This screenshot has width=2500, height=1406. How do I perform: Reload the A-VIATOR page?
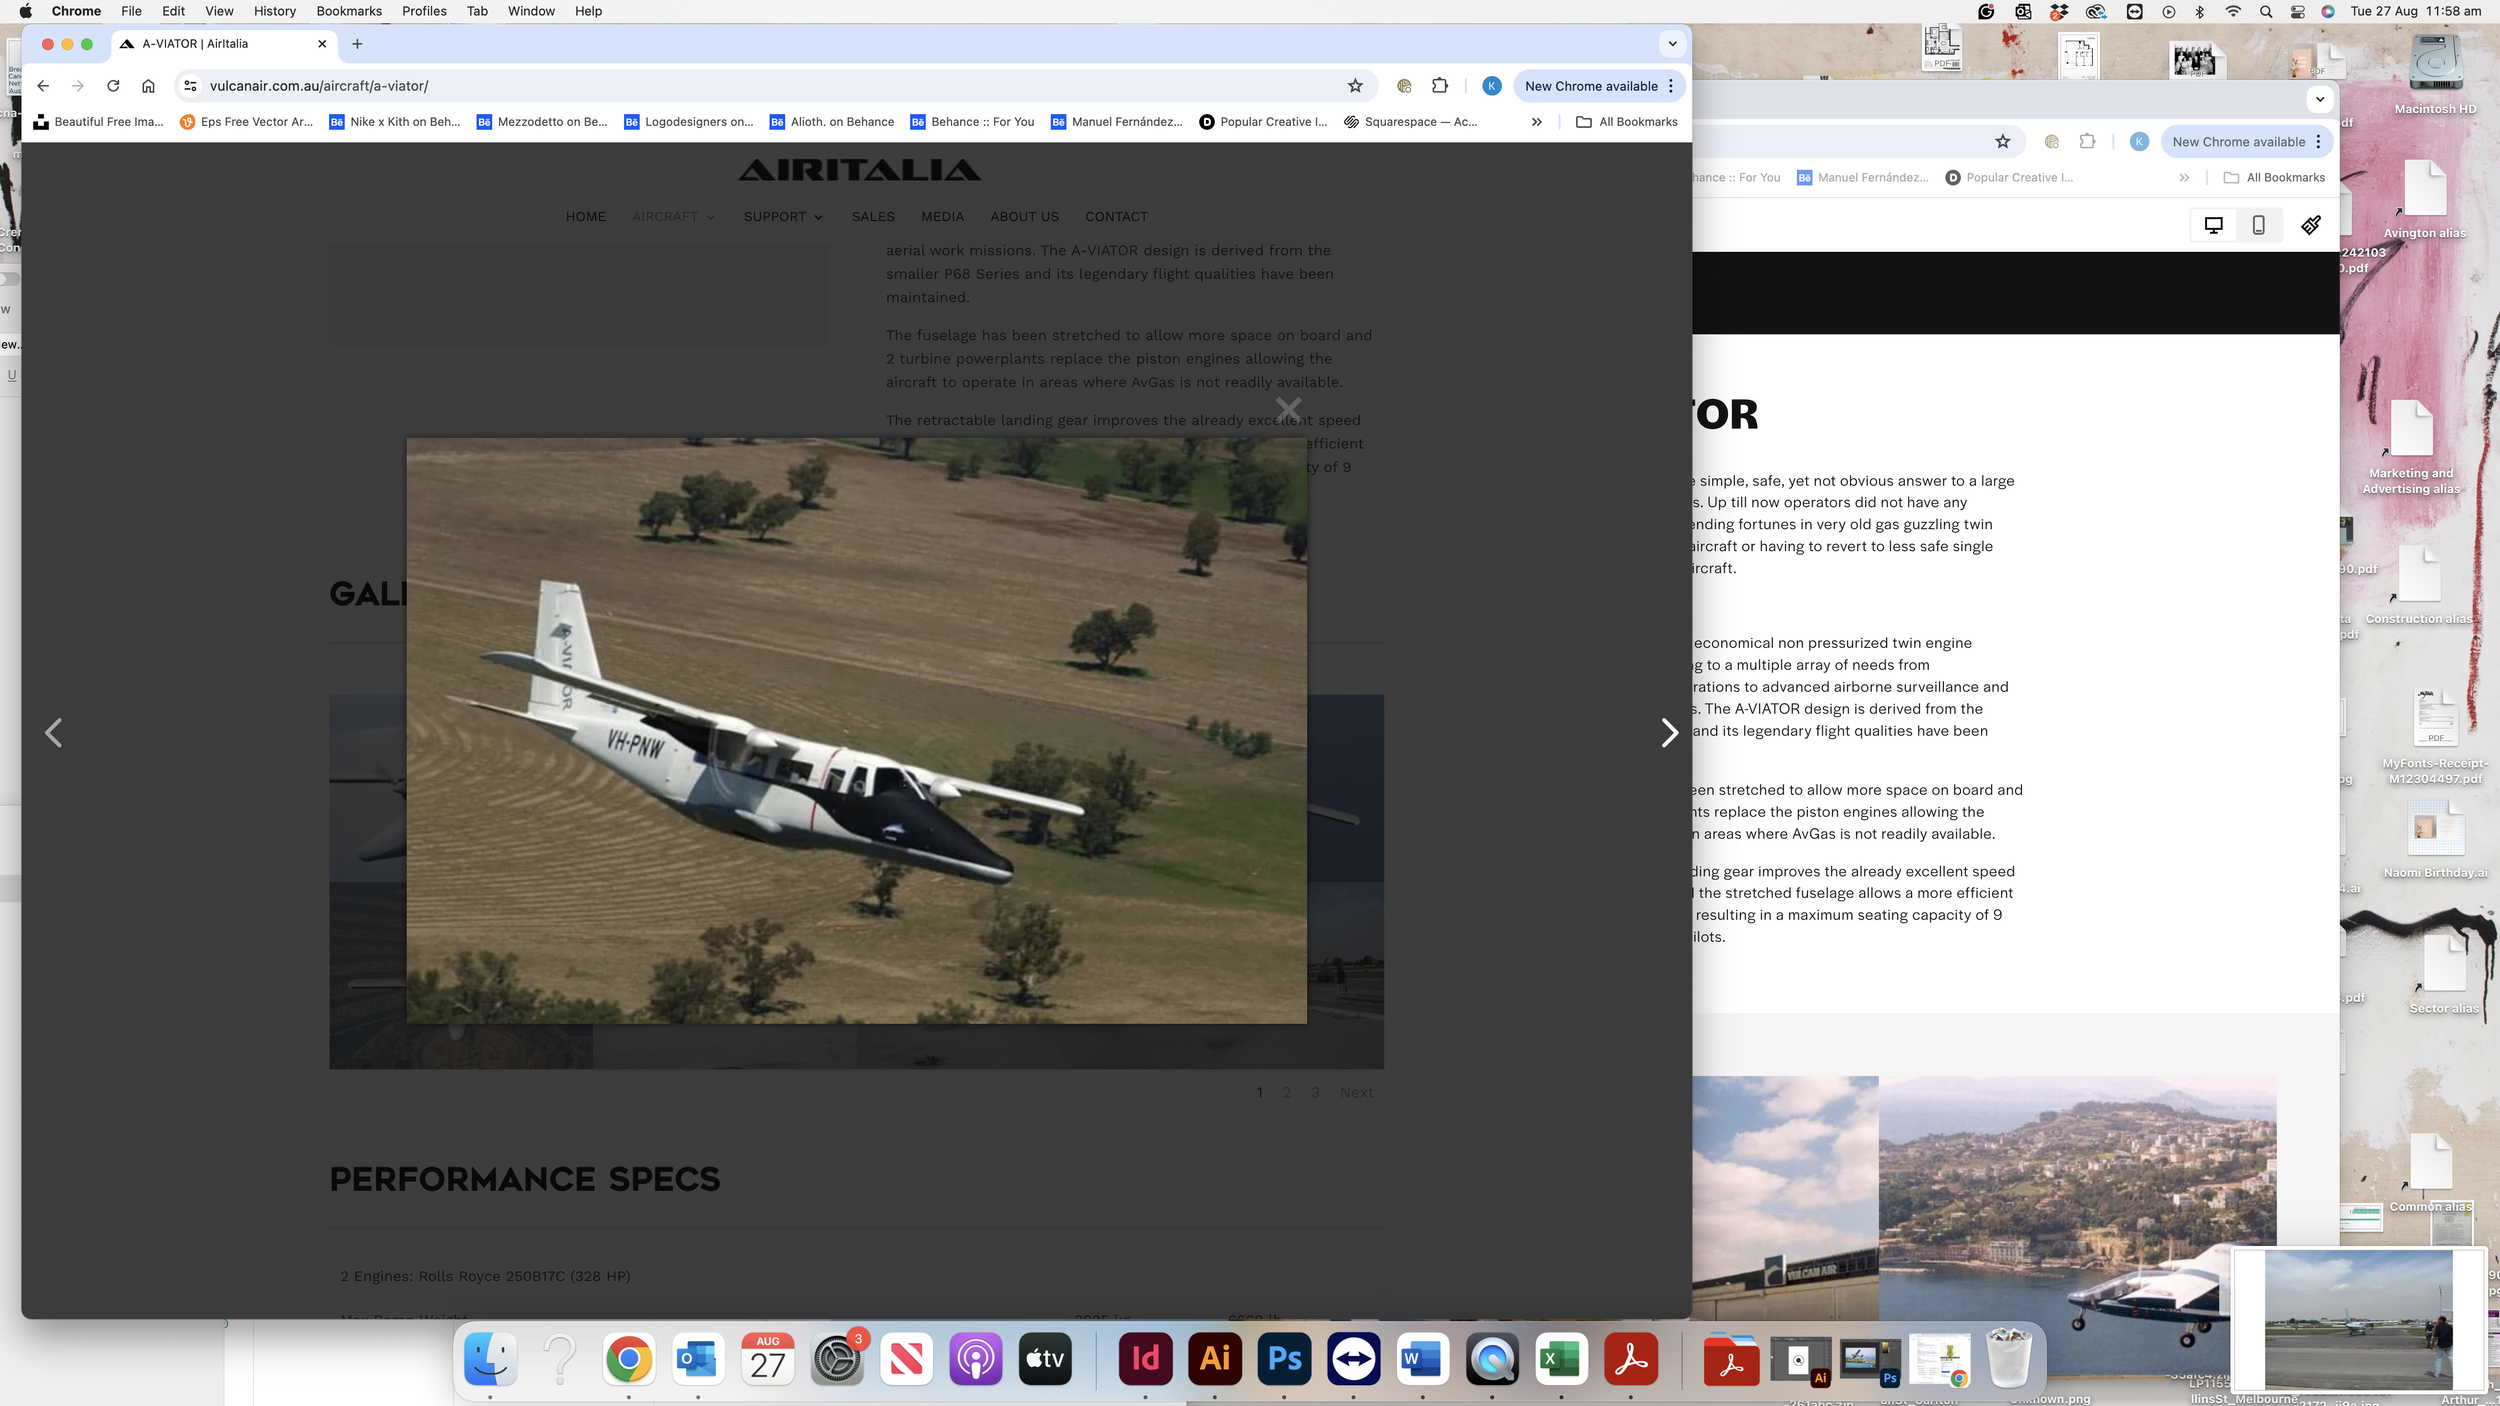click(113, 86)
